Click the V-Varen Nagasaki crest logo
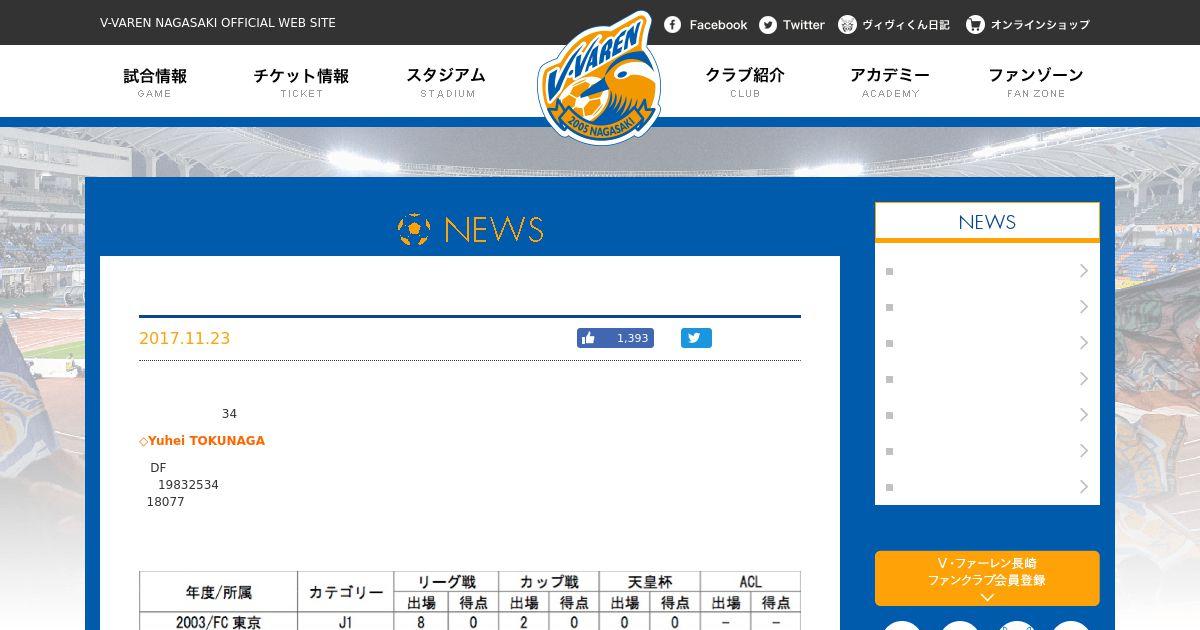The width and height of the screenshot is (1200, 630). click(x=600, y=77)
